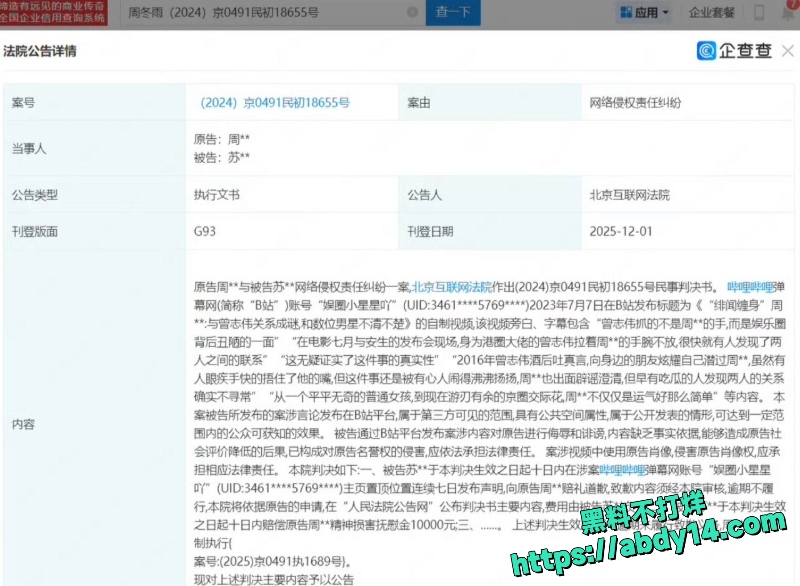Click the 公告人 label cell
The width and height of the screenshot is (800, 586).
(x=490, y=195)
